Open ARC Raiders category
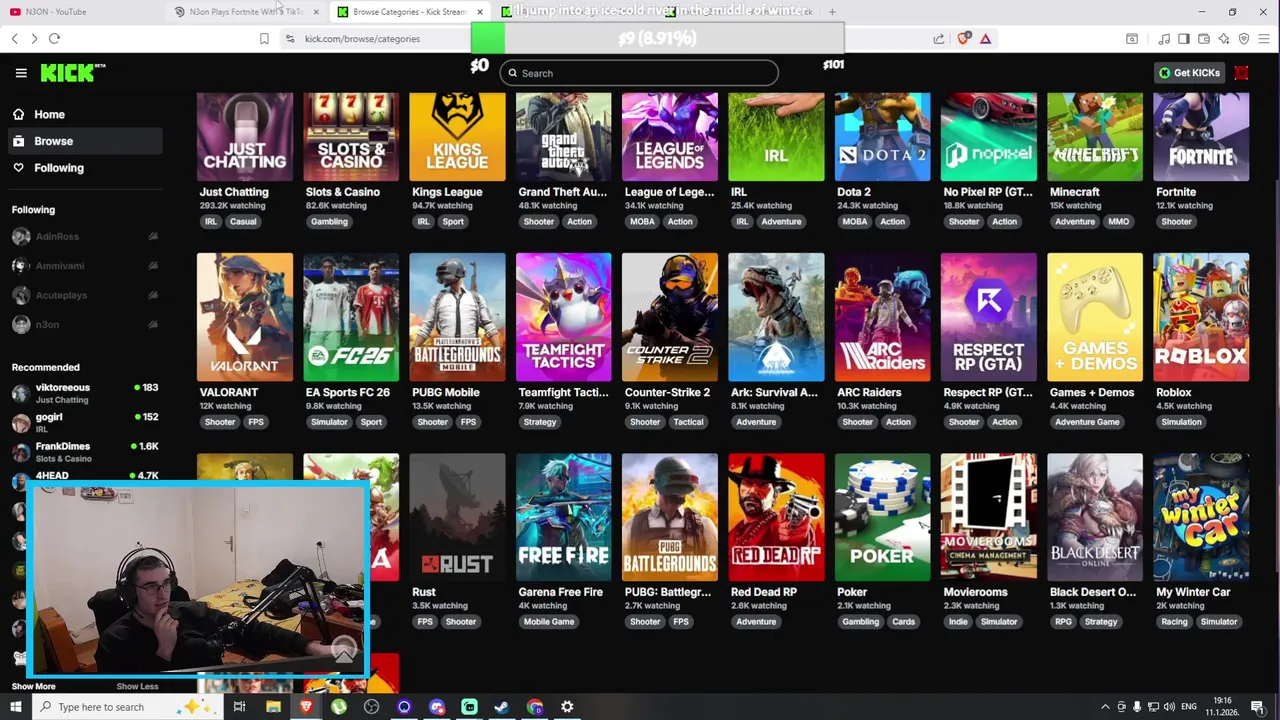The image size is (1280, 720). [x=882, y=317]
